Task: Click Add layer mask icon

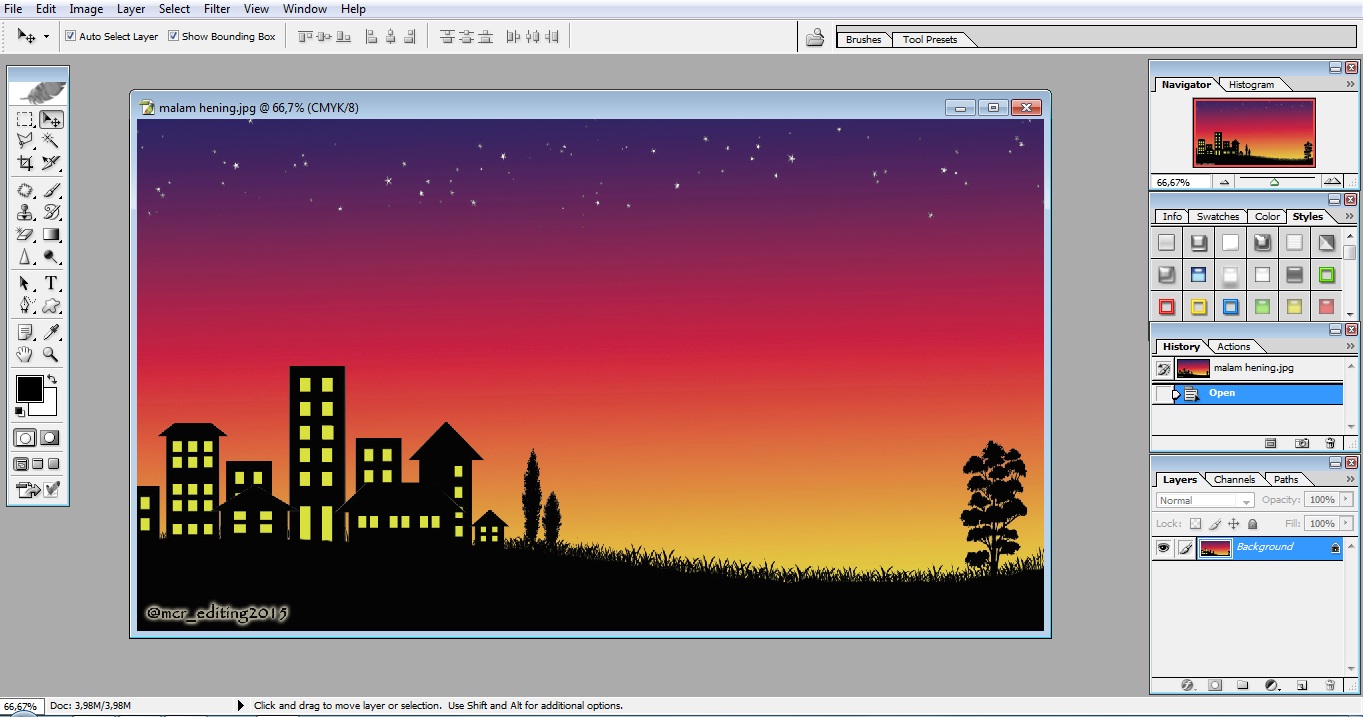Action: pos(1215,685)
